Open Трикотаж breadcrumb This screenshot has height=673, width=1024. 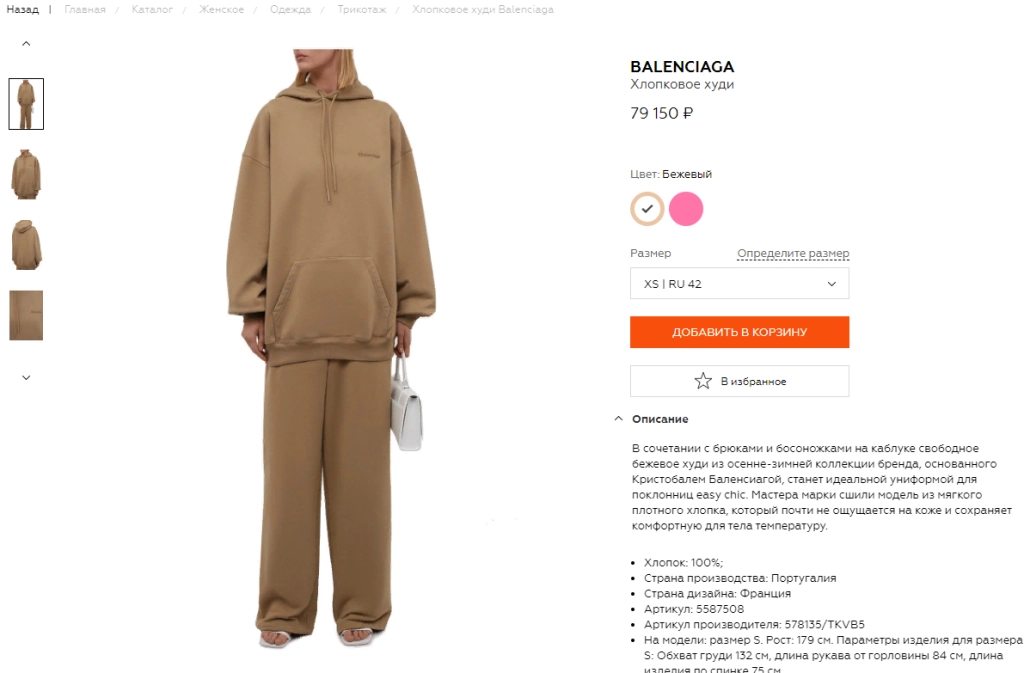(362, 10)
